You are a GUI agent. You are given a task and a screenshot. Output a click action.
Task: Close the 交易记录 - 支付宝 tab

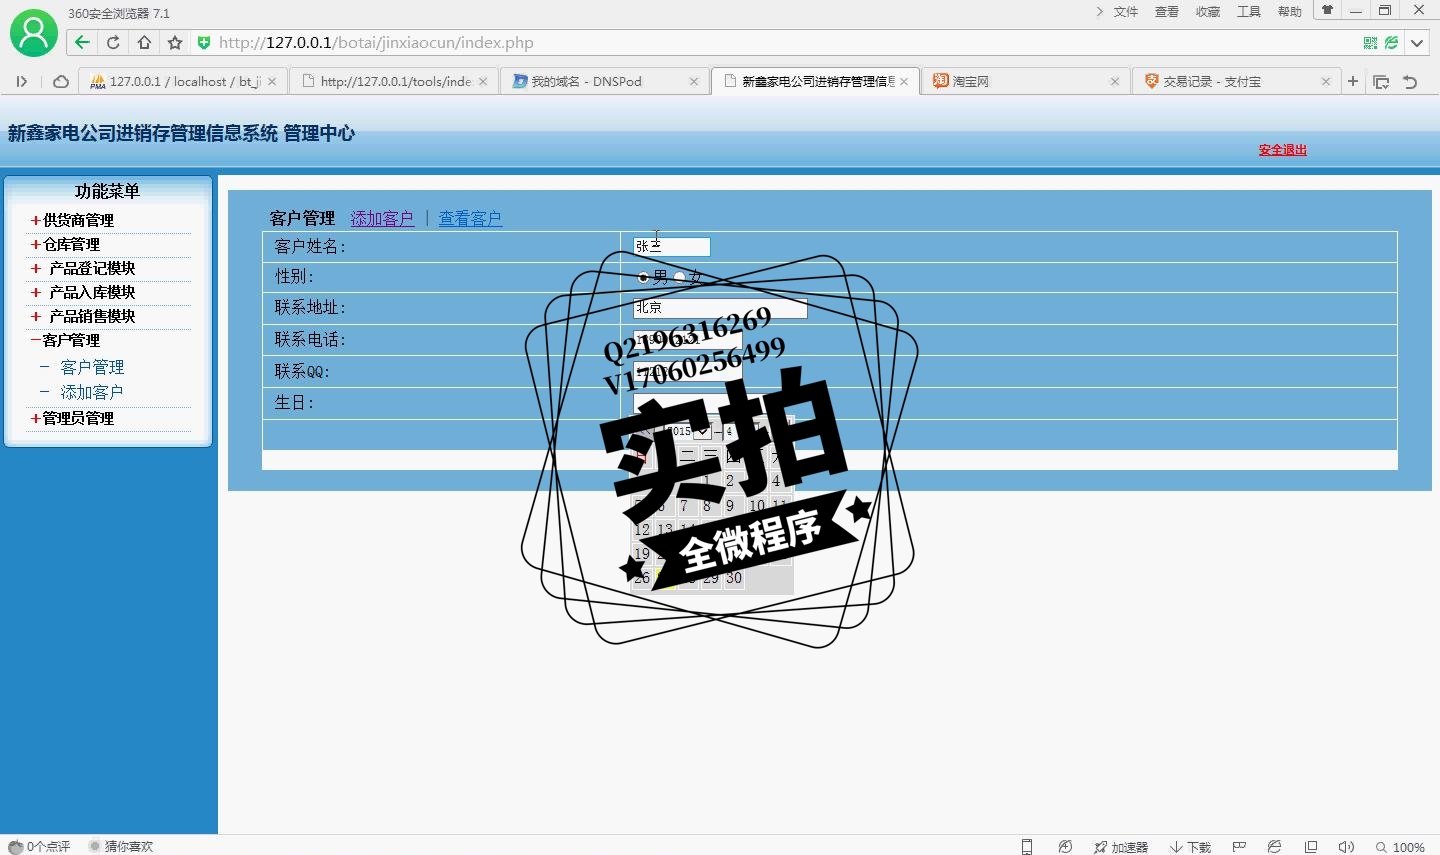(1326, 82)
